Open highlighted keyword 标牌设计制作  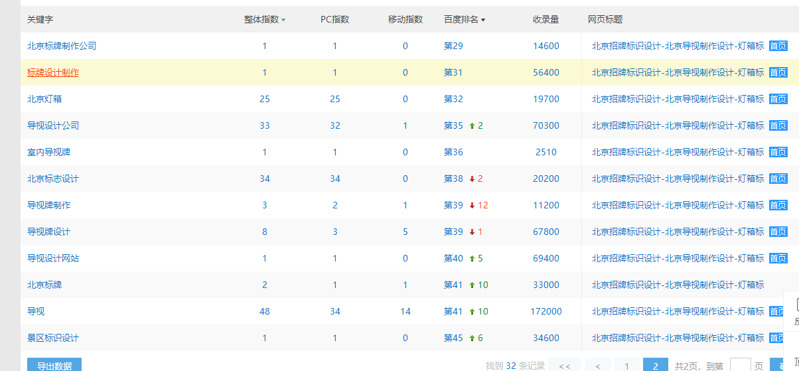click(53, 72)
